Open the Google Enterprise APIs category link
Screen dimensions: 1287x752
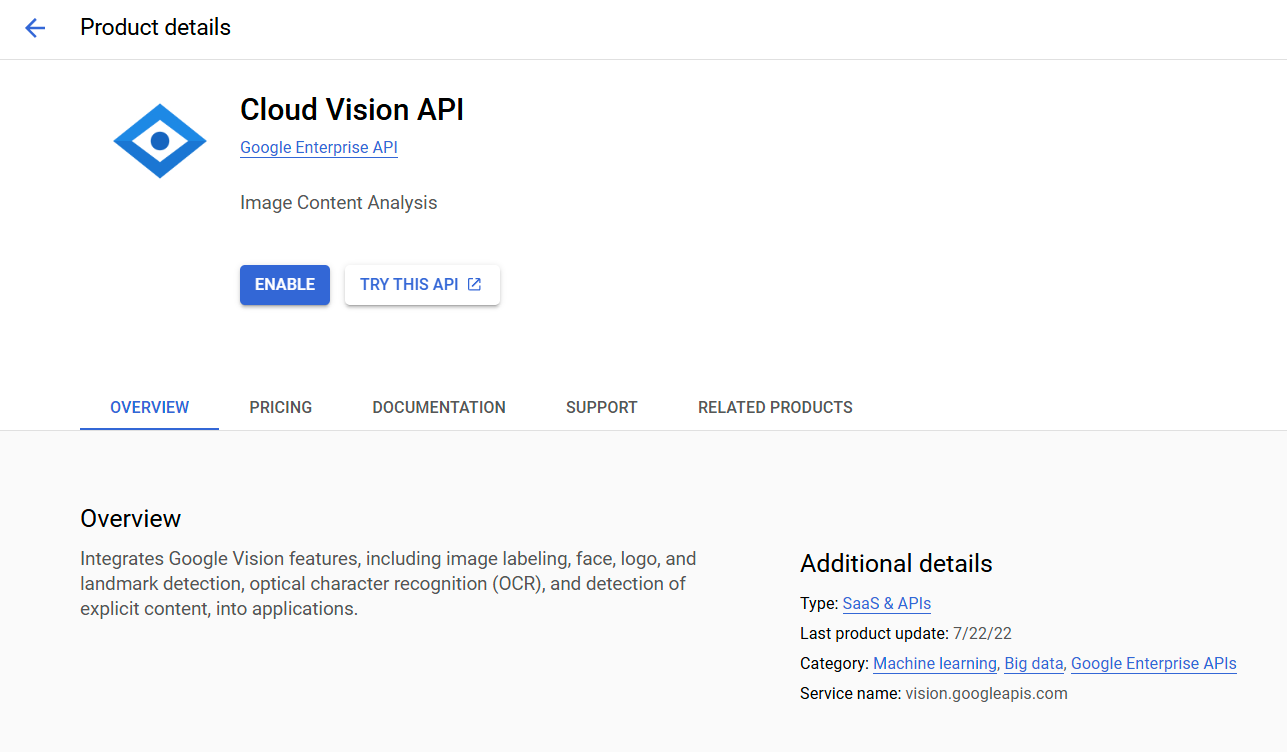click(1153, 663)
